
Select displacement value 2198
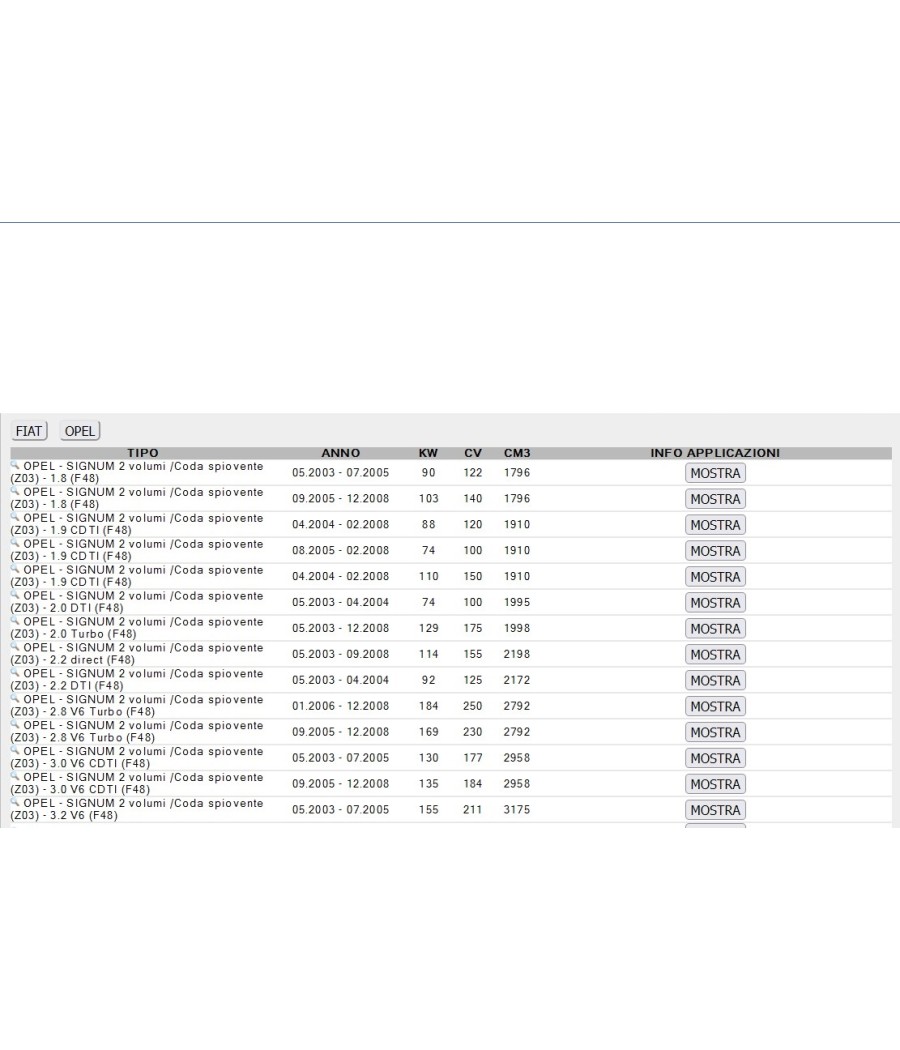(517, 654)
